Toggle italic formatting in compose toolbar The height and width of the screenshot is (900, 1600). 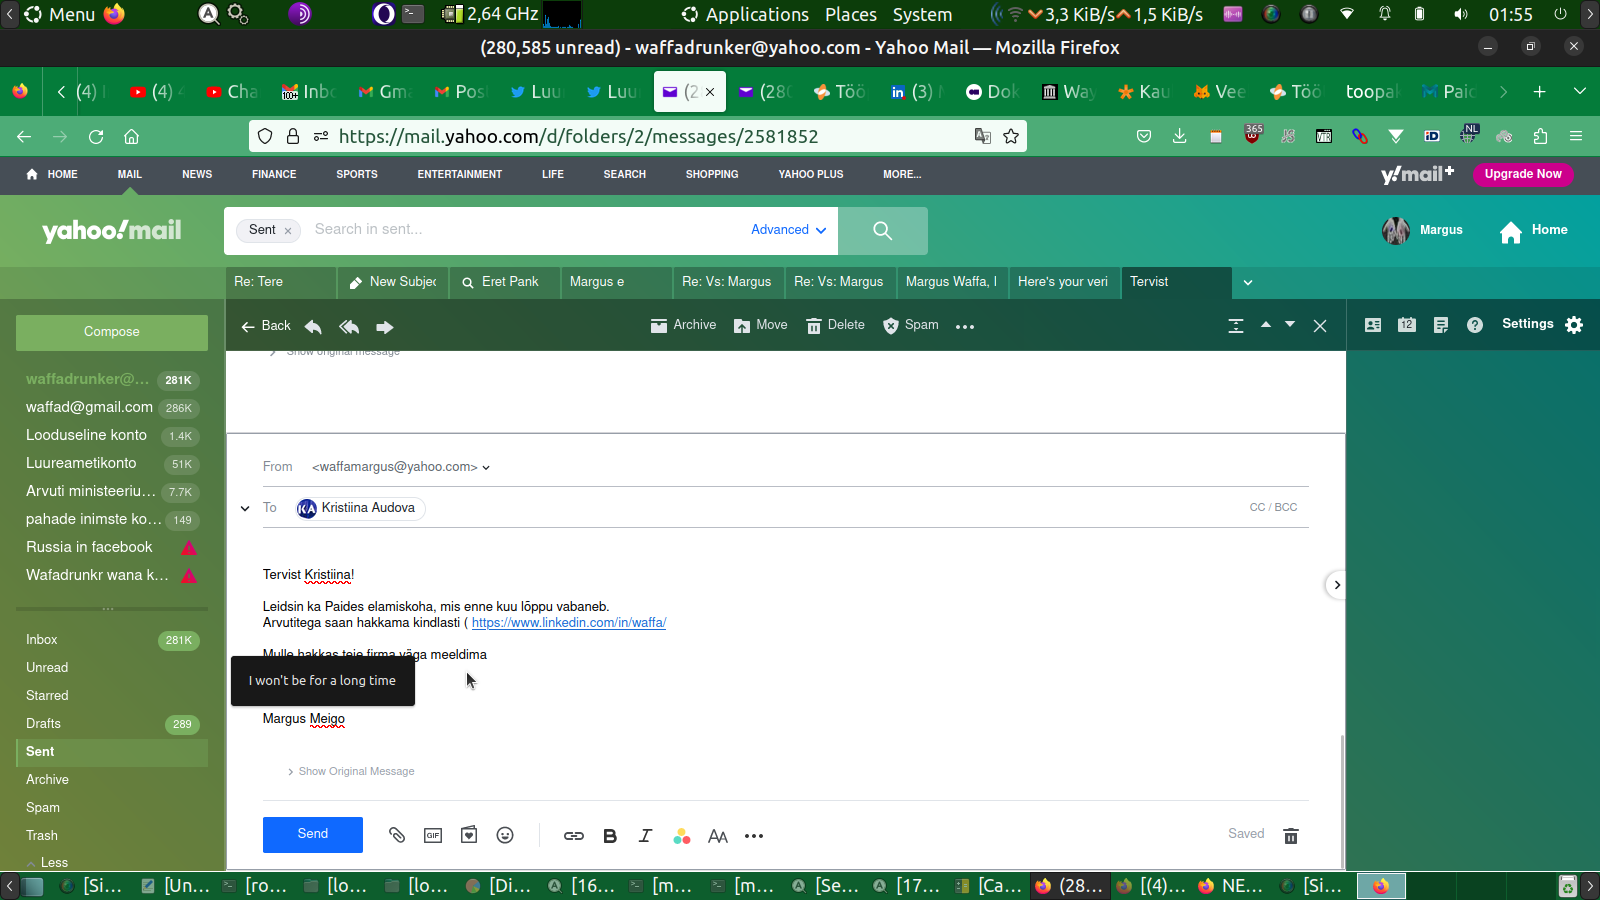coord(646,836)
